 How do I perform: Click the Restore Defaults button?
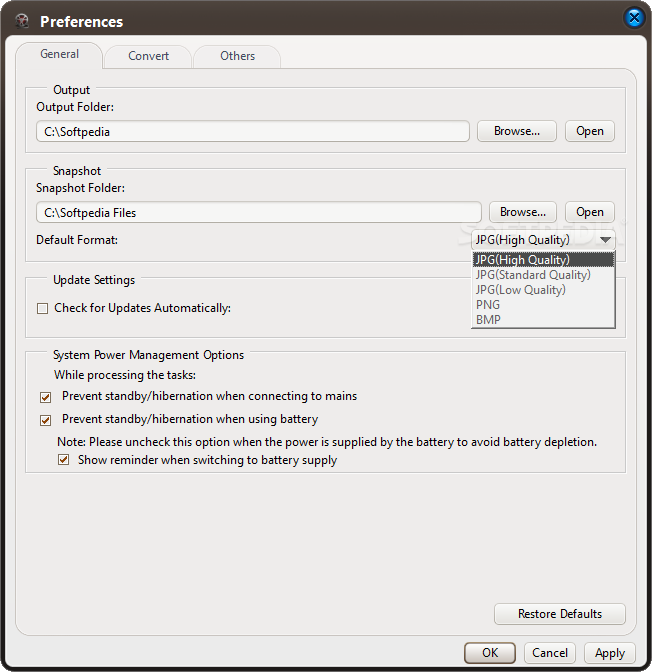[559, 614]
